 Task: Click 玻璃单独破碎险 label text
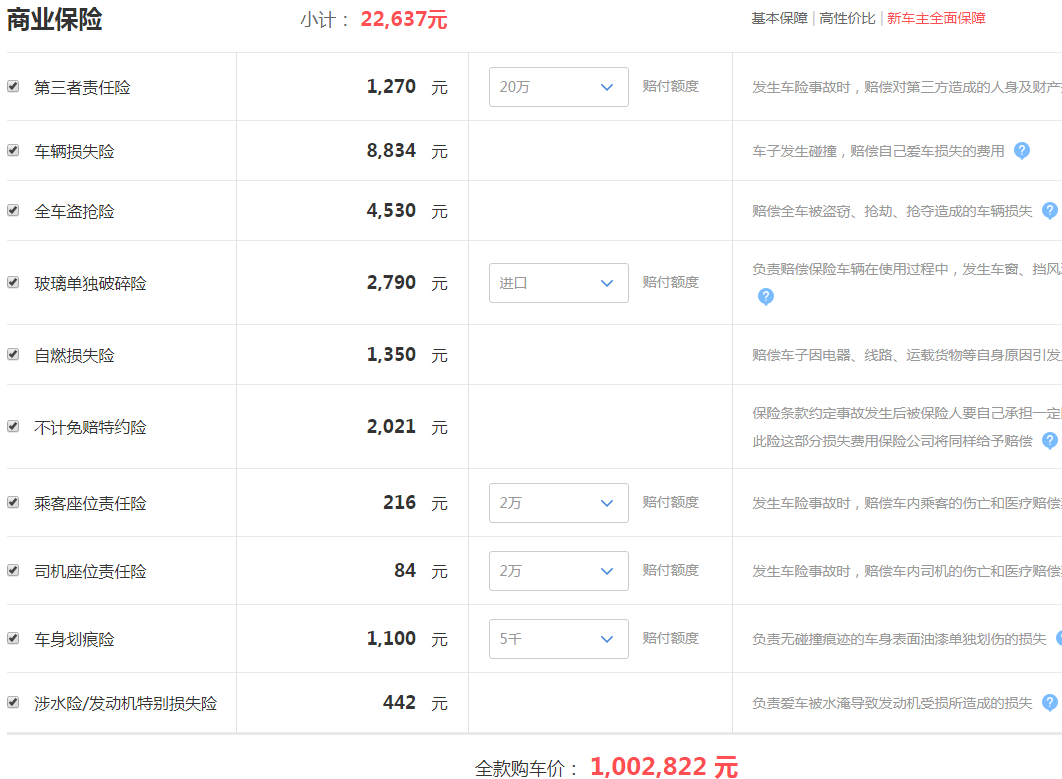coord(90,283)
